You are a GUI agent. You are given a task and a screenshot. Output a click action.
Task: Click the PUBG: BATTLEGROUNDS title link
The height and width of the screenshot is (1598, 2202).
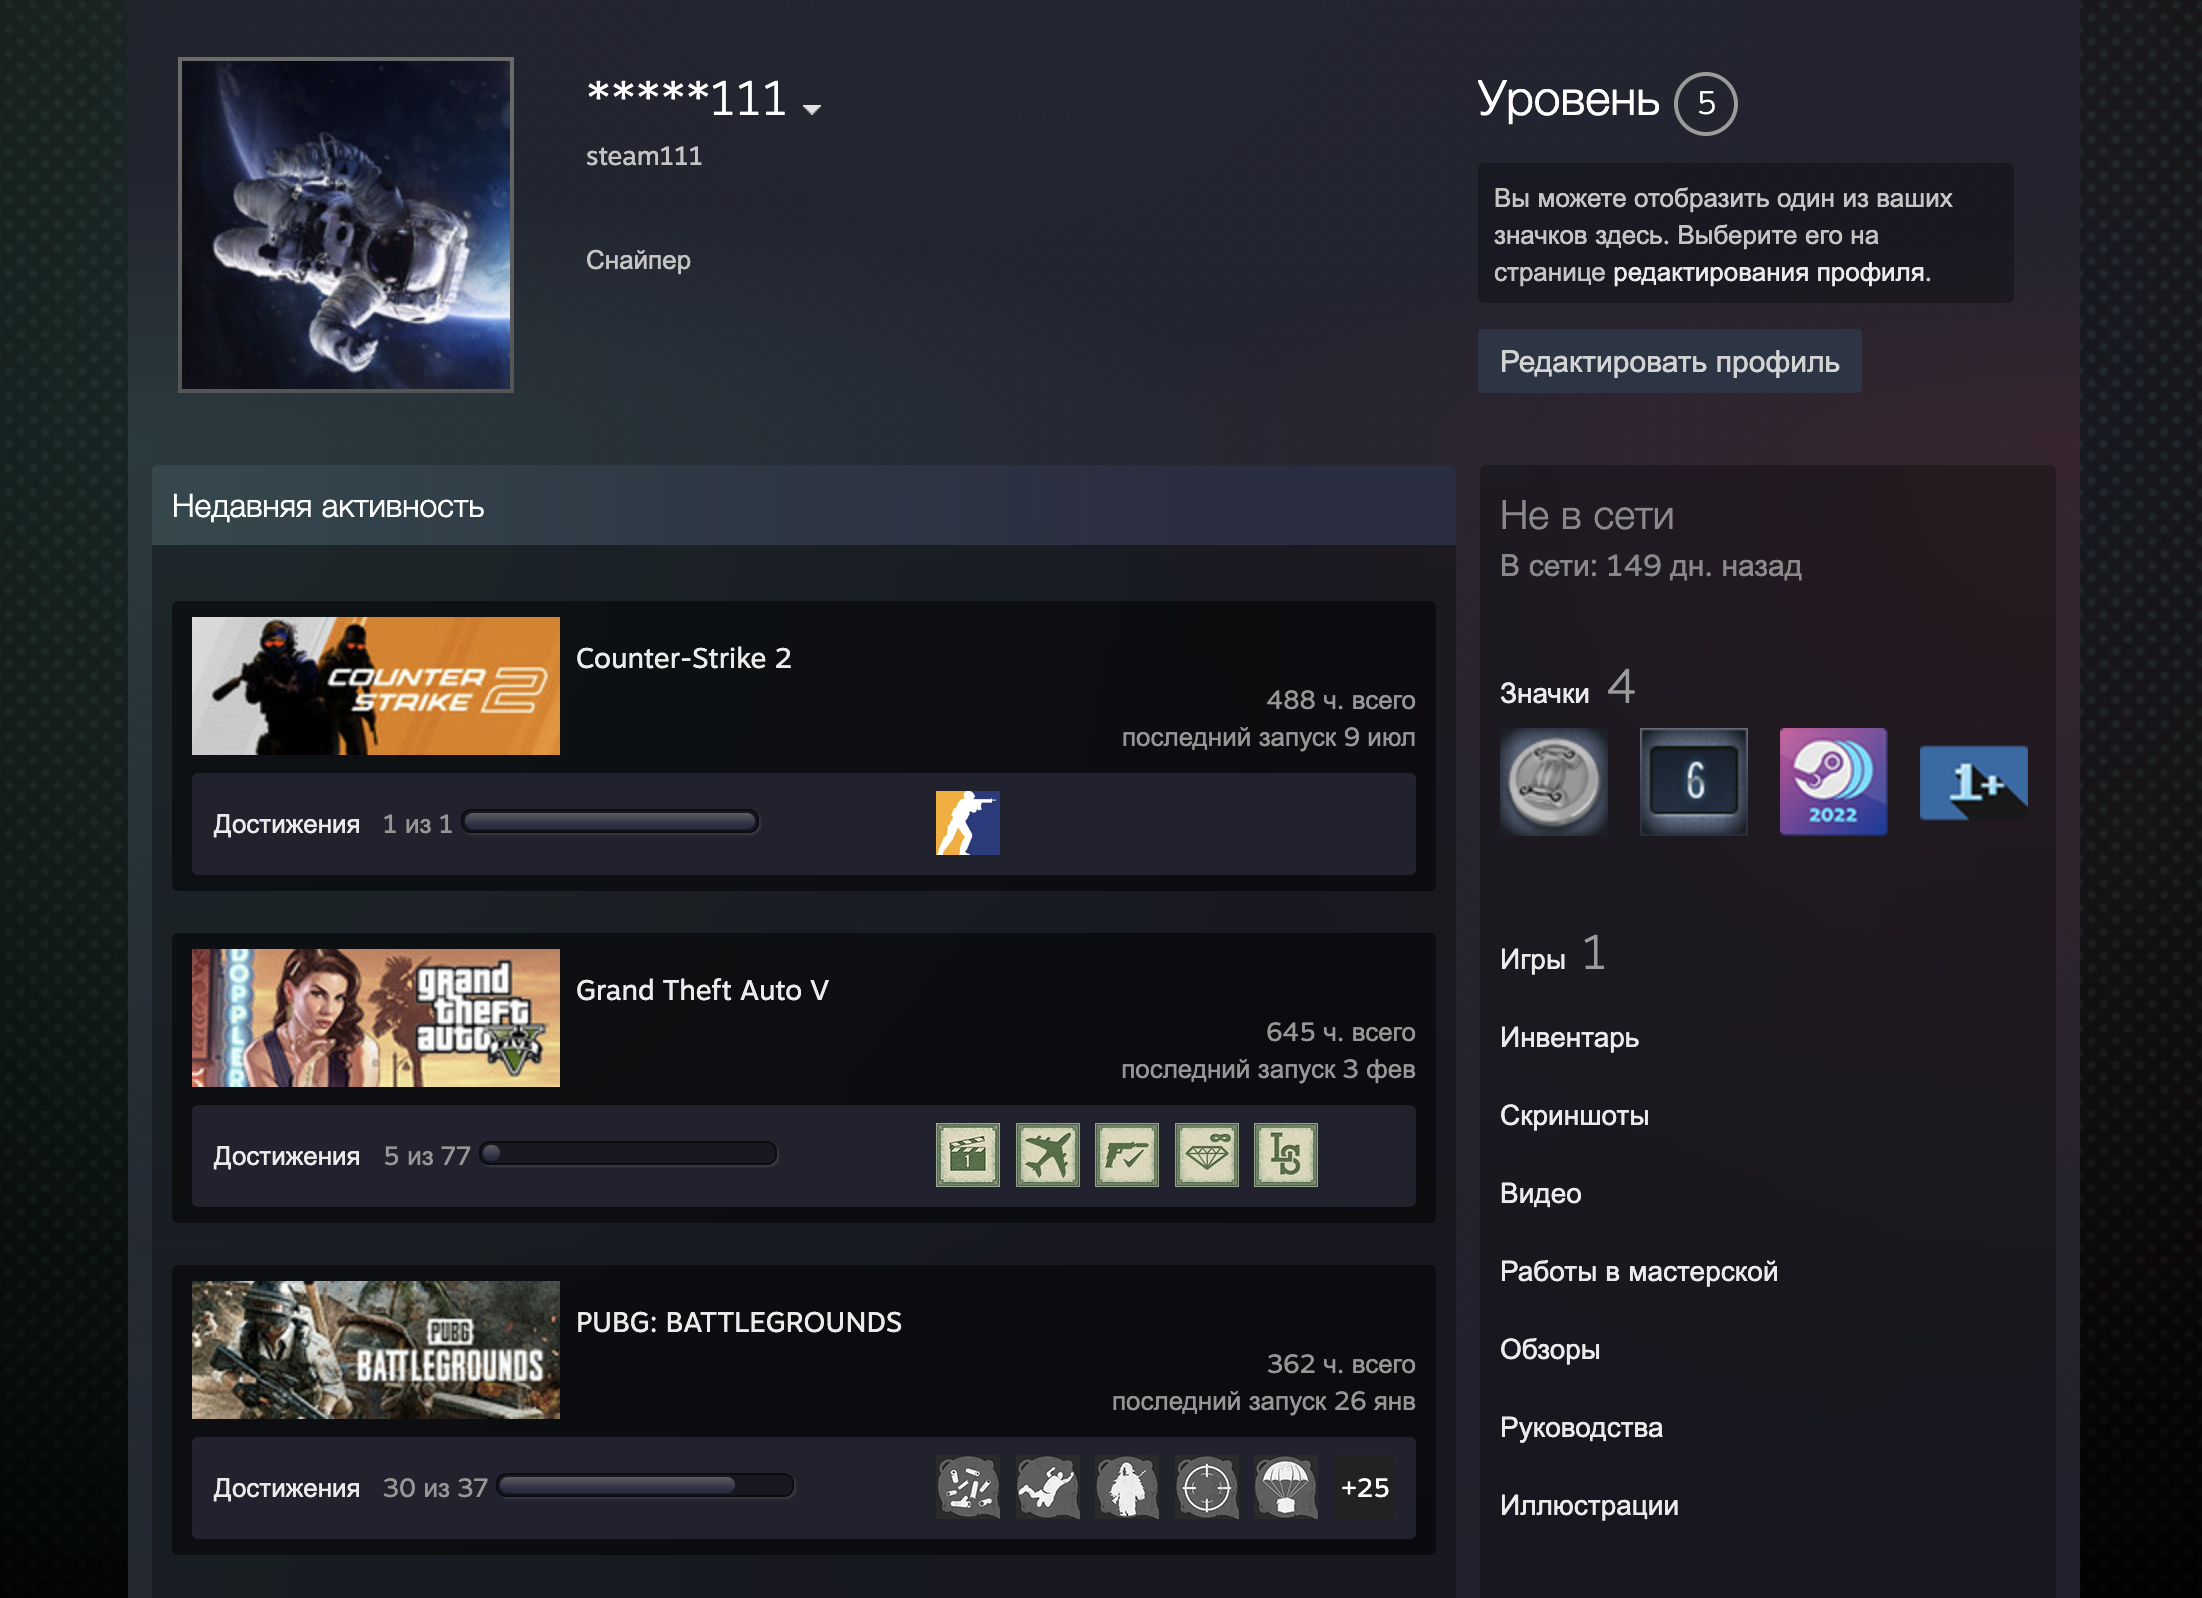pyautogui.click(x=739, y=1322)
